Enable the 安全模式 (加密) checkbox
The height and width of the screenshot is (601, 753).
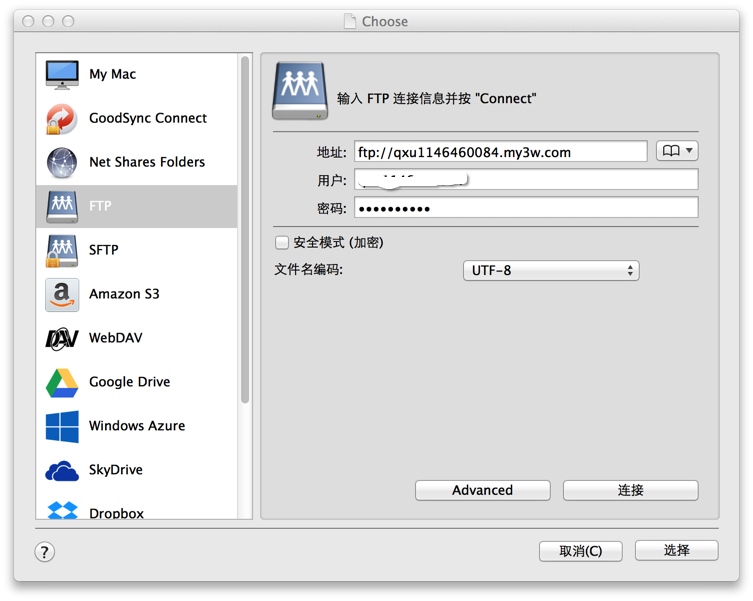(282, 243)
